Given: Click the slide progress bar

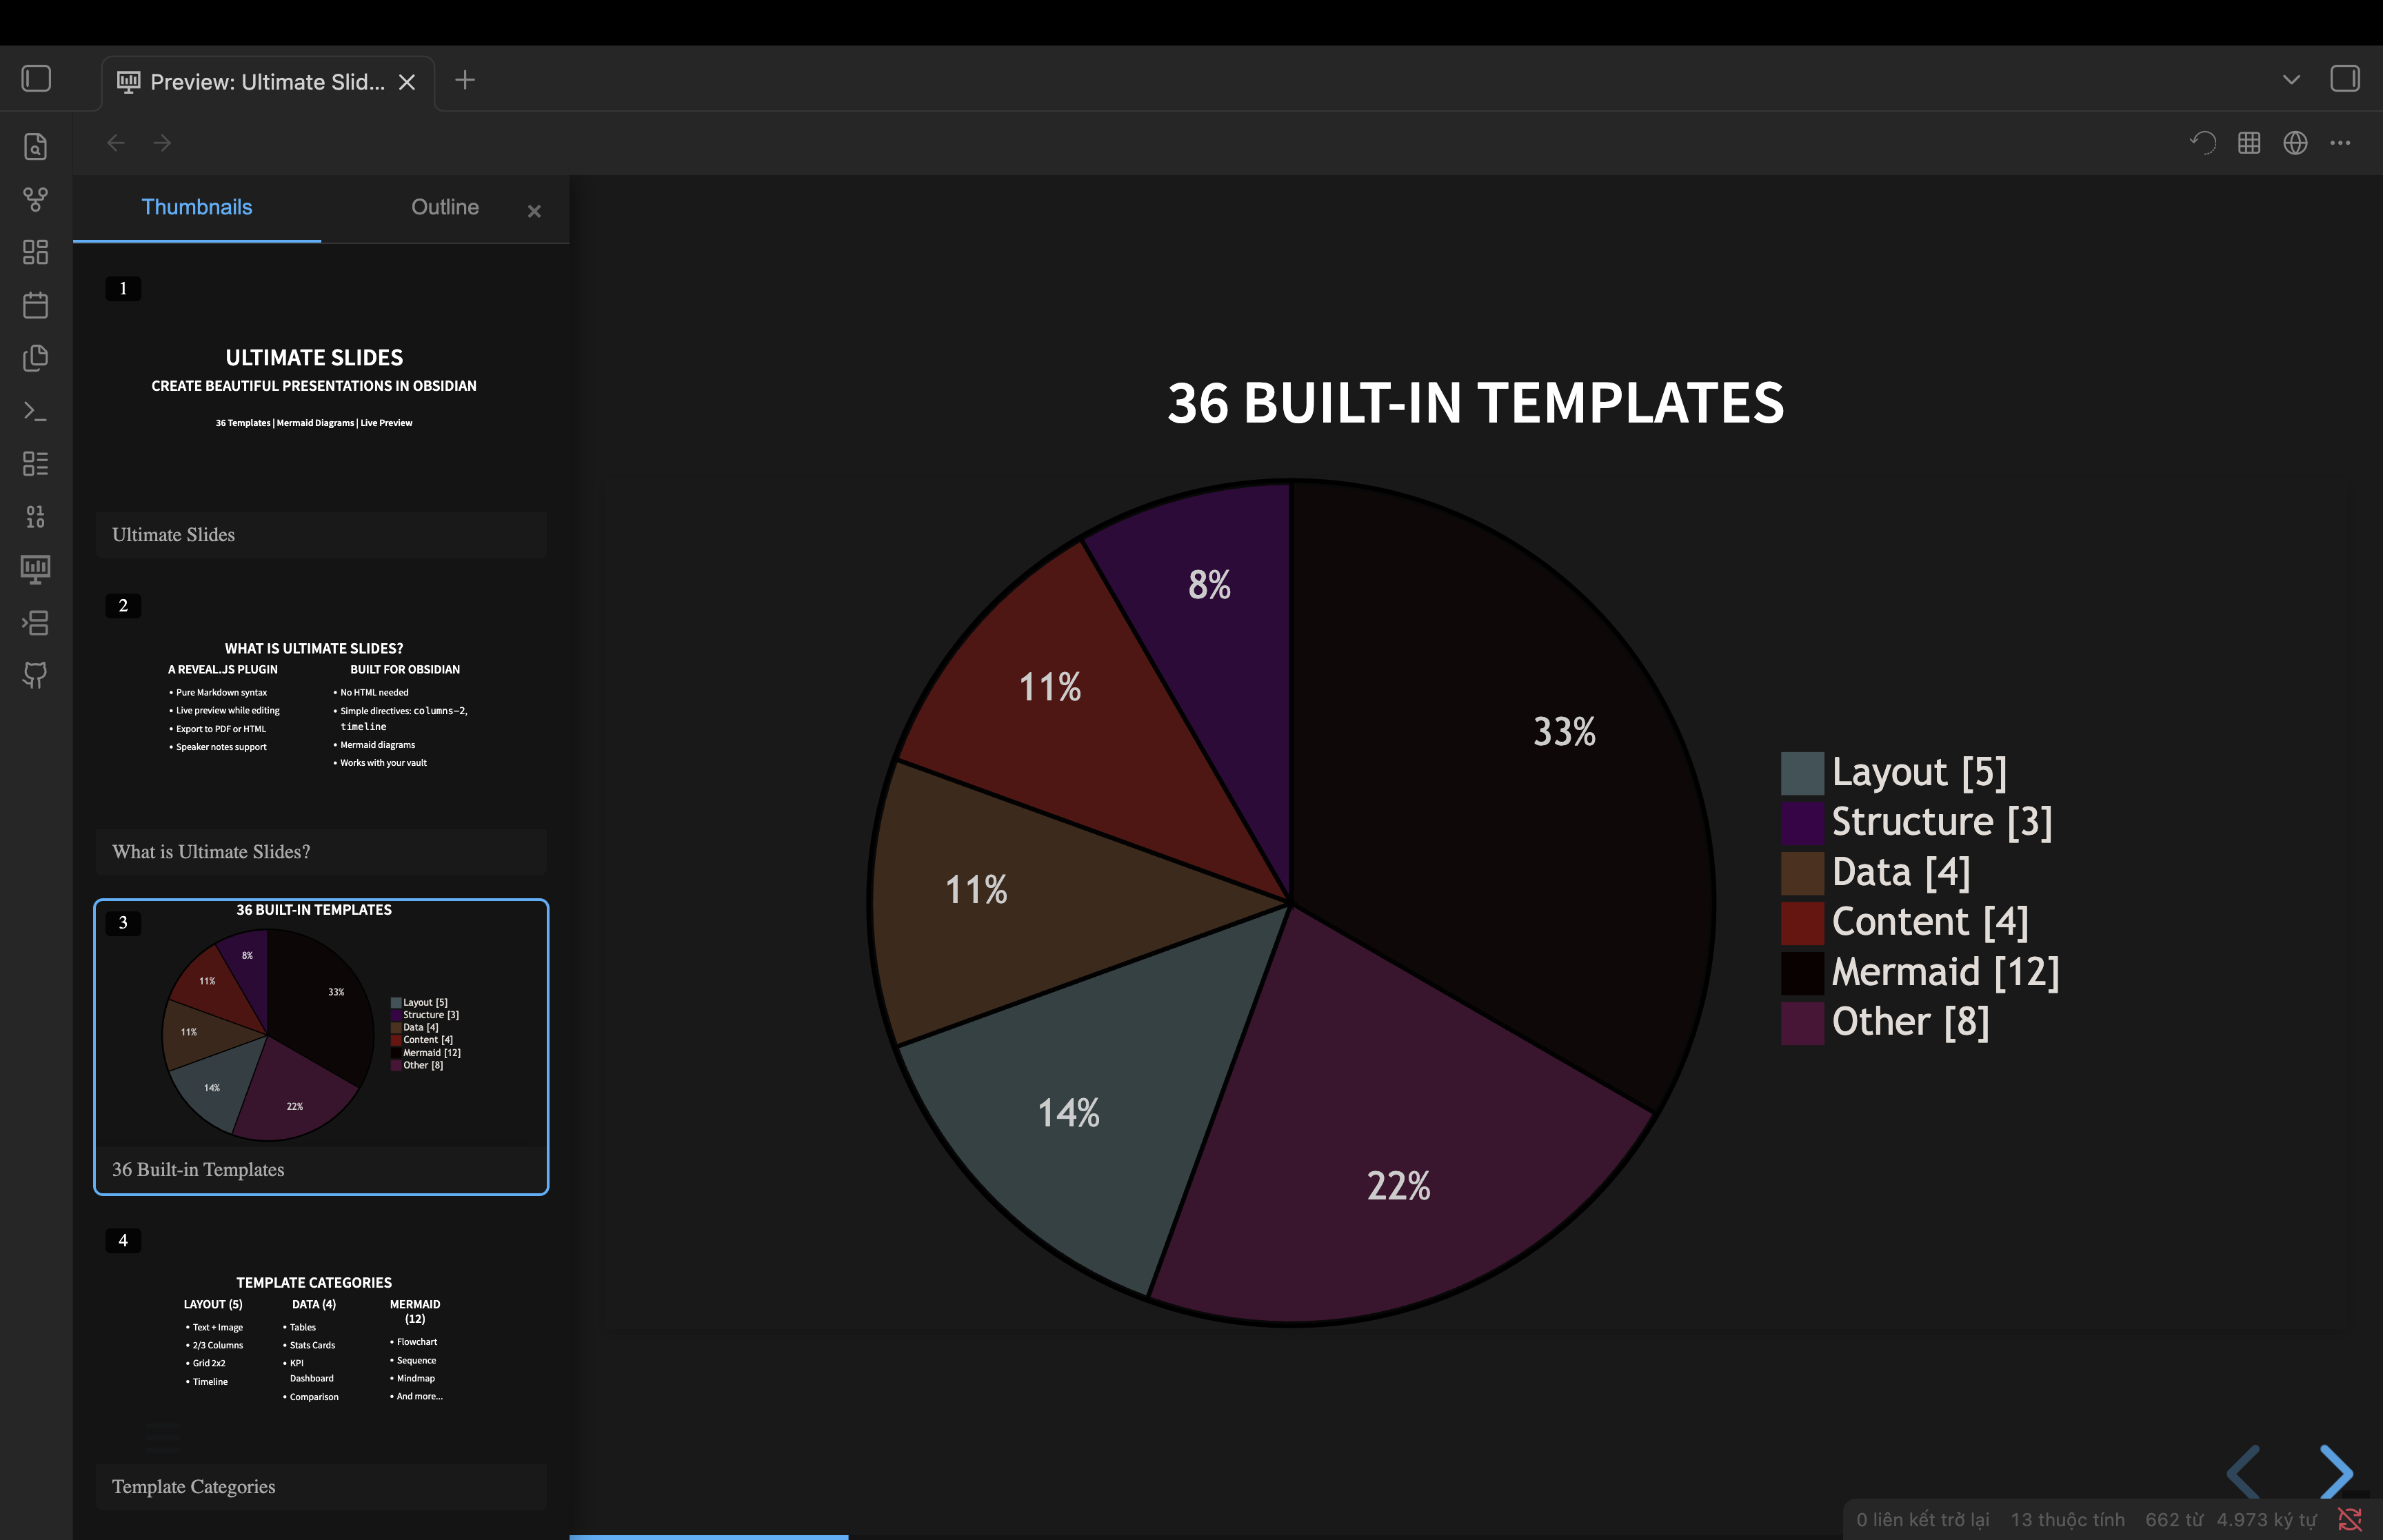Looking at the screenshot, I should click(x=1476, y=1537).
